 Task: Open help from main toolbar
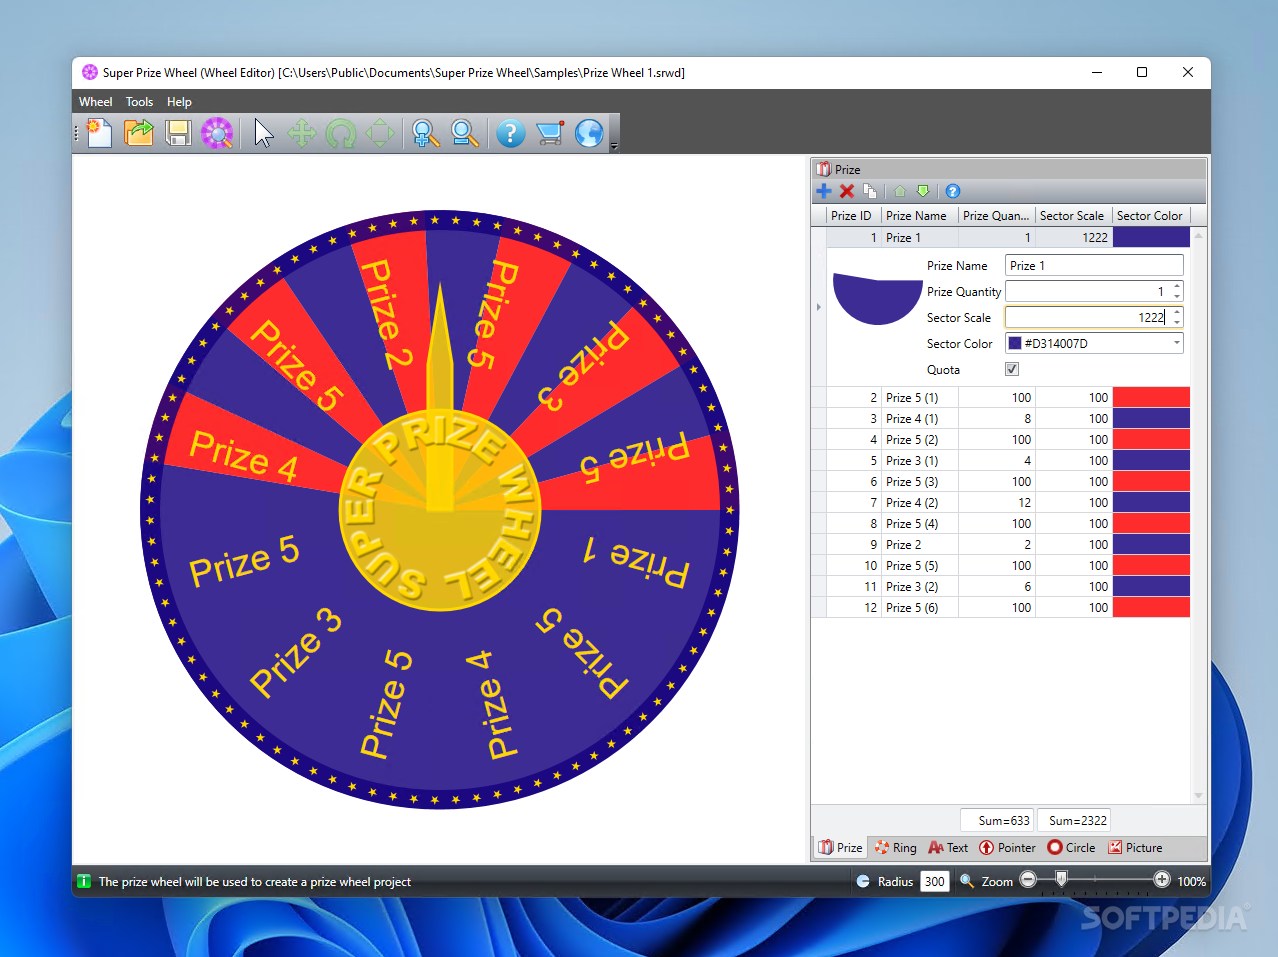click(510, 133)
